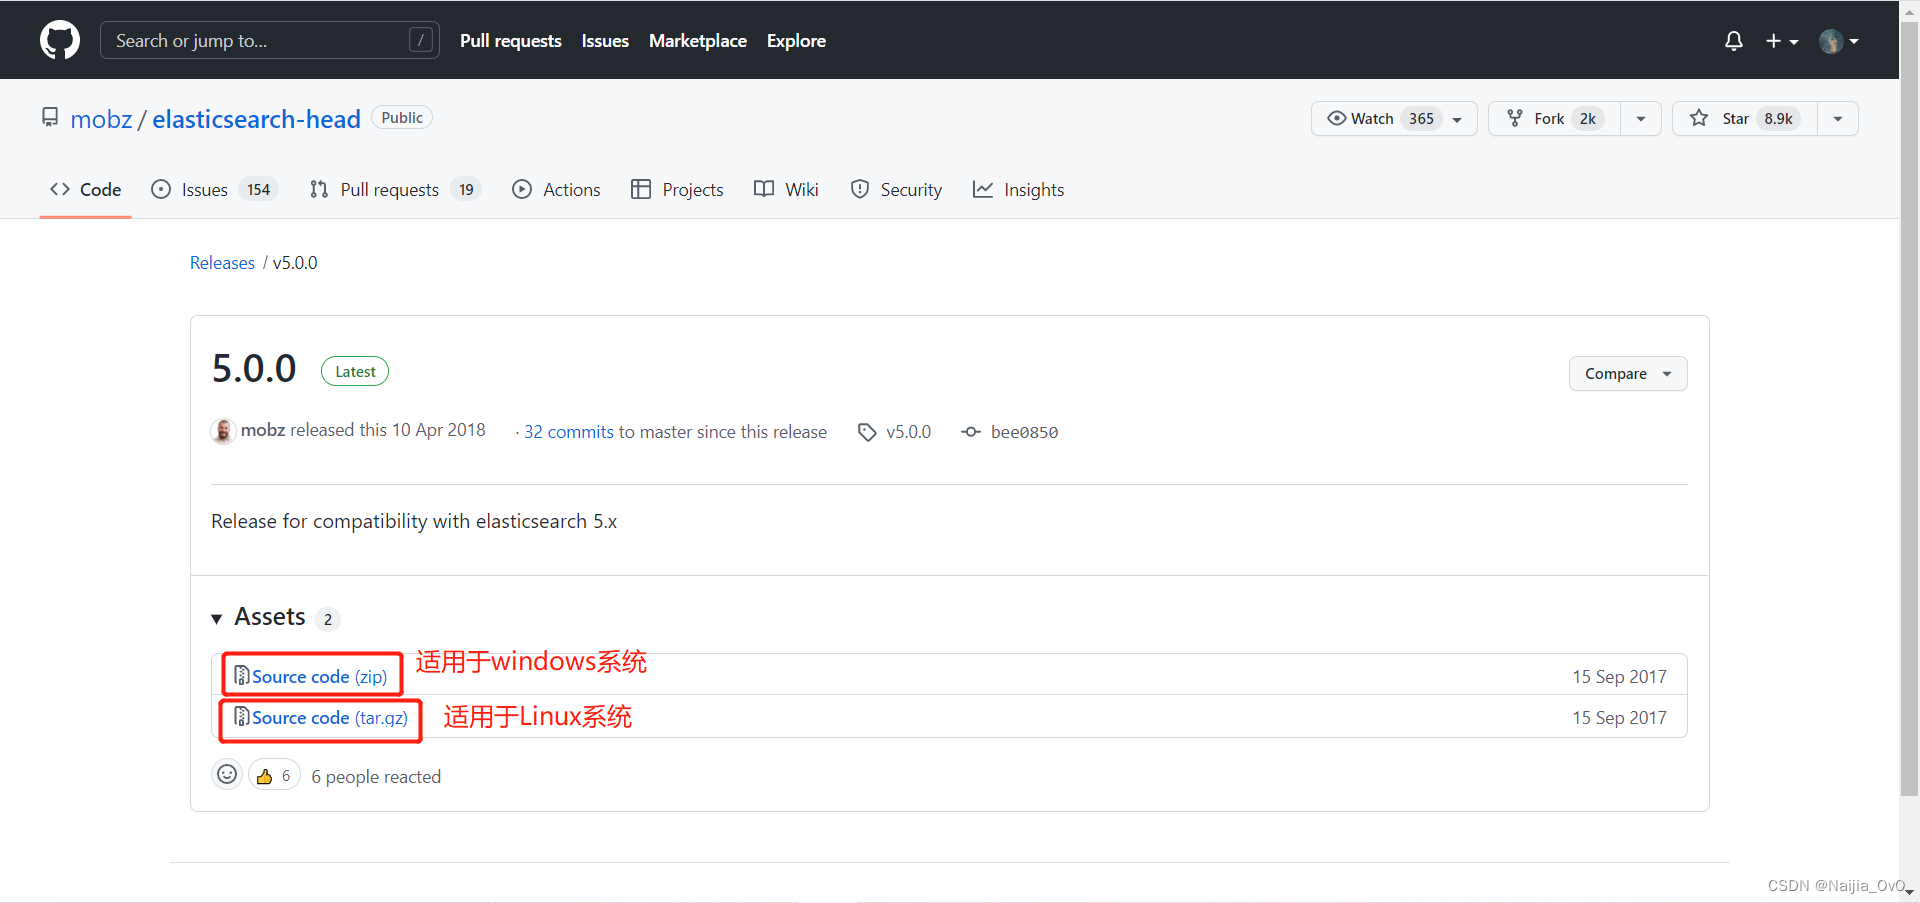Expand the Star lists dropdown arrow
This screenshot has width=1920, height=903.
pyautogui.click(x=1838, y=119)
